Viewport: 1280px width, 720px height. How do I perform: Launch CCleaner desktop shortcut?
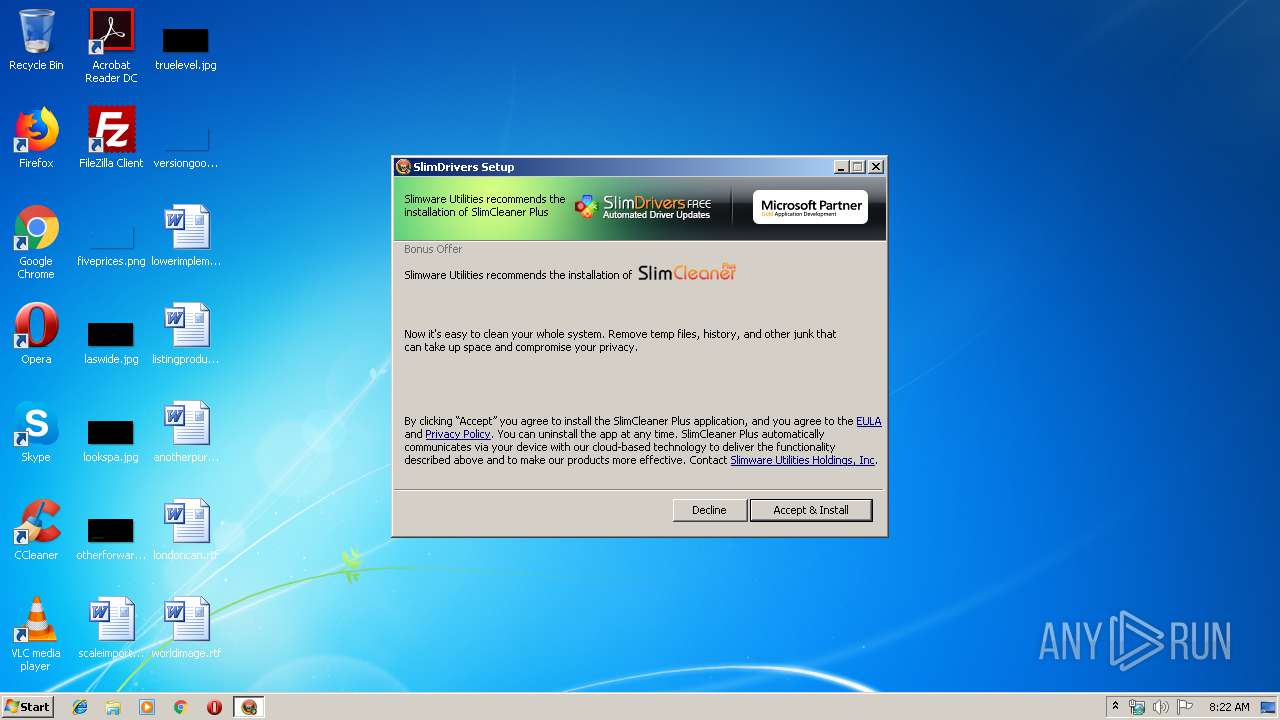(x=36, y=530)
